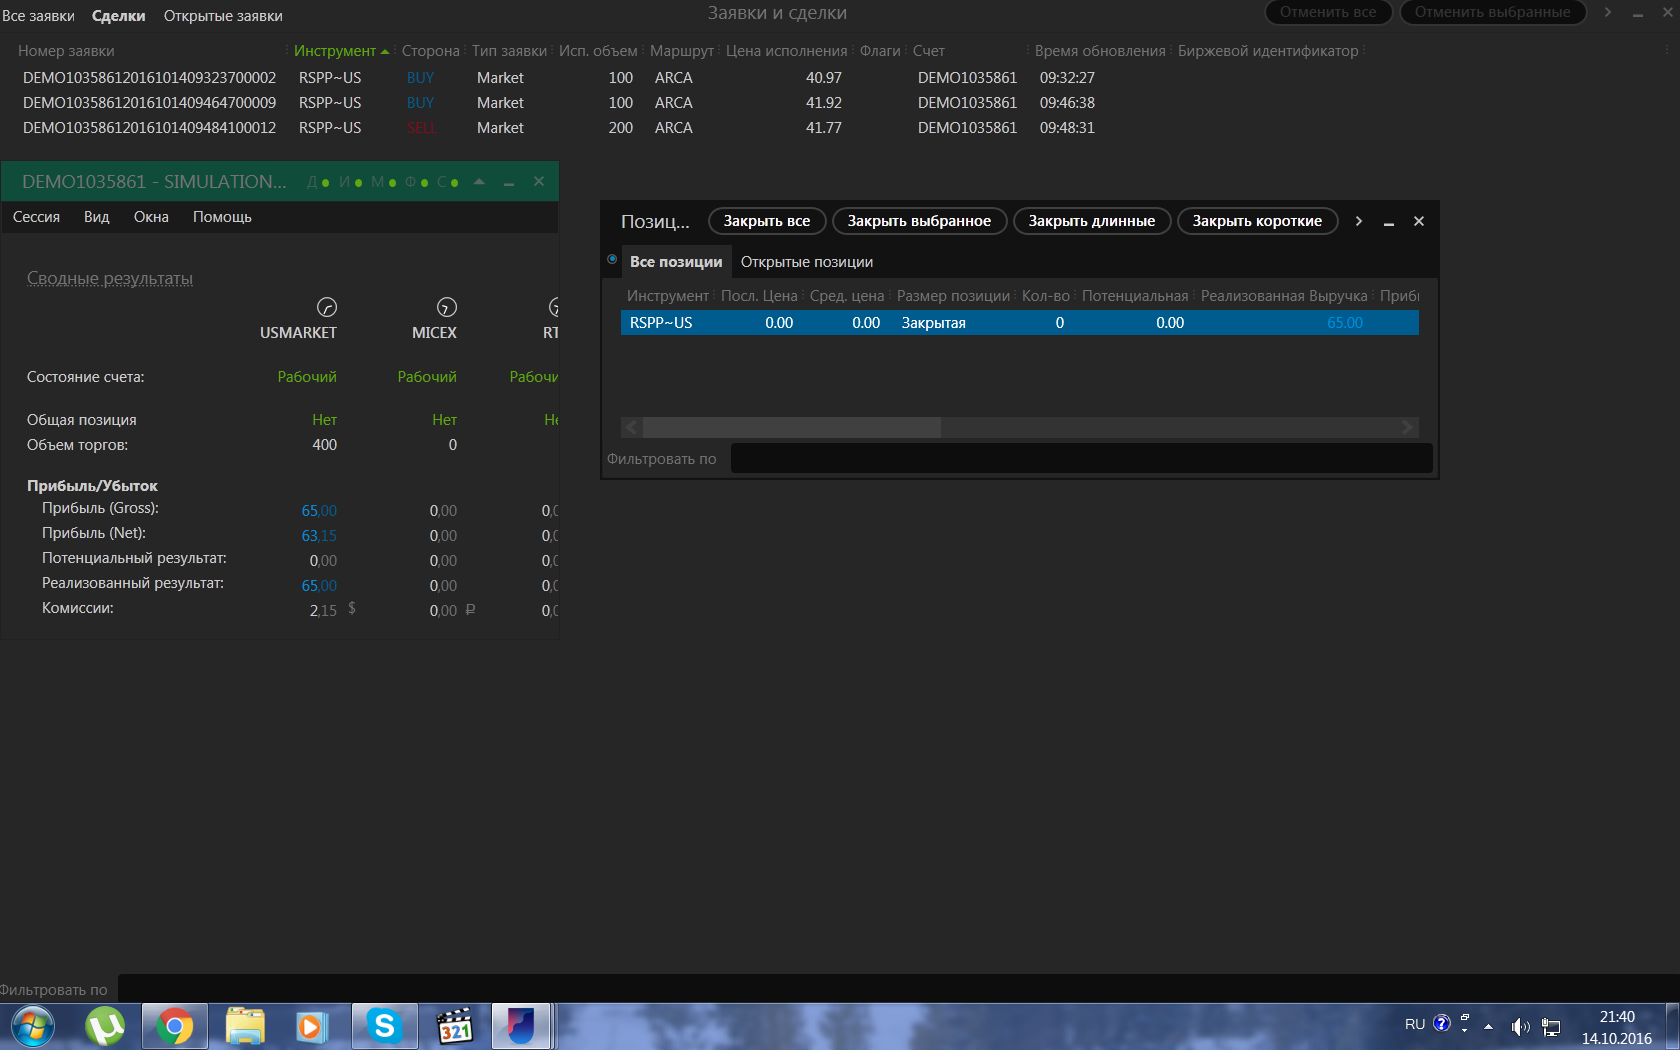Sort by Цена исполнения column header
Image resolution: width=1680 pixels, height=1050 pixels.
click(787, 51)
